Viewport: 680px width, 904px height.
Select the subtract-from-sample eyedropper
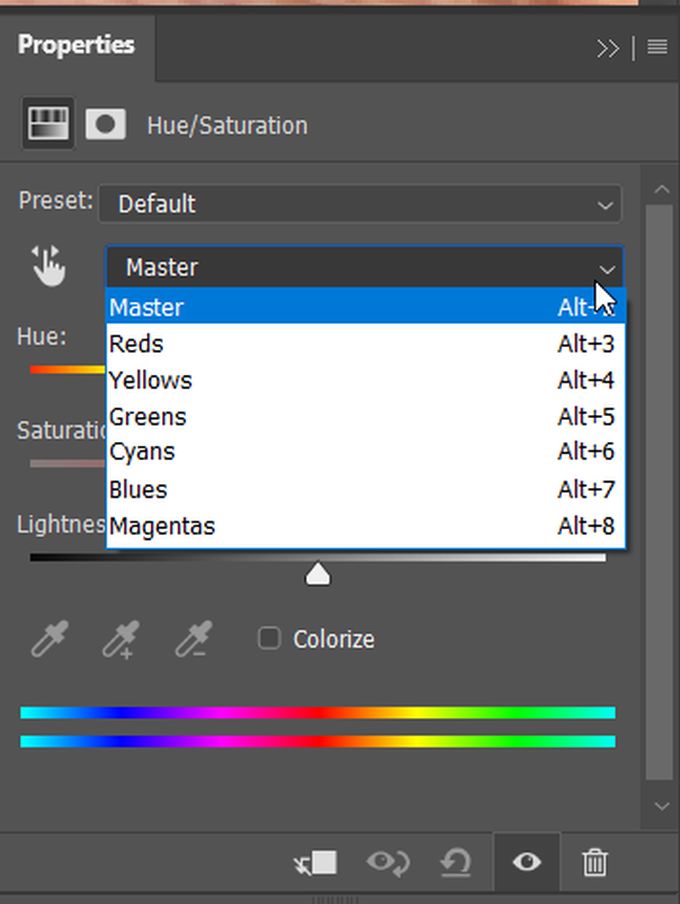(191, 639)
